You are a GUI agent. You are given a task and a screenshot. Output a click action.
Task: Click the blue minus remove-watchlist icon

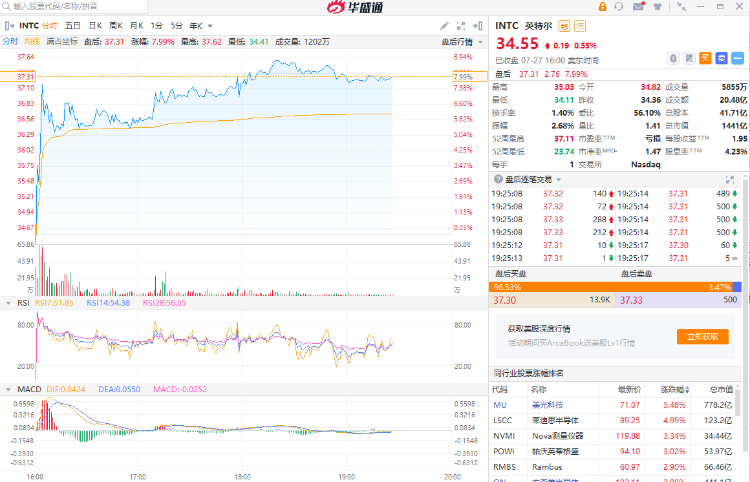738,58
